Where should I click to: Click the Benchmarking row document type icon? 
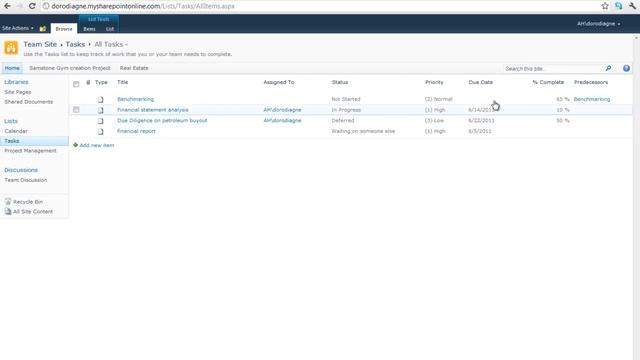(x=100, y=100)
